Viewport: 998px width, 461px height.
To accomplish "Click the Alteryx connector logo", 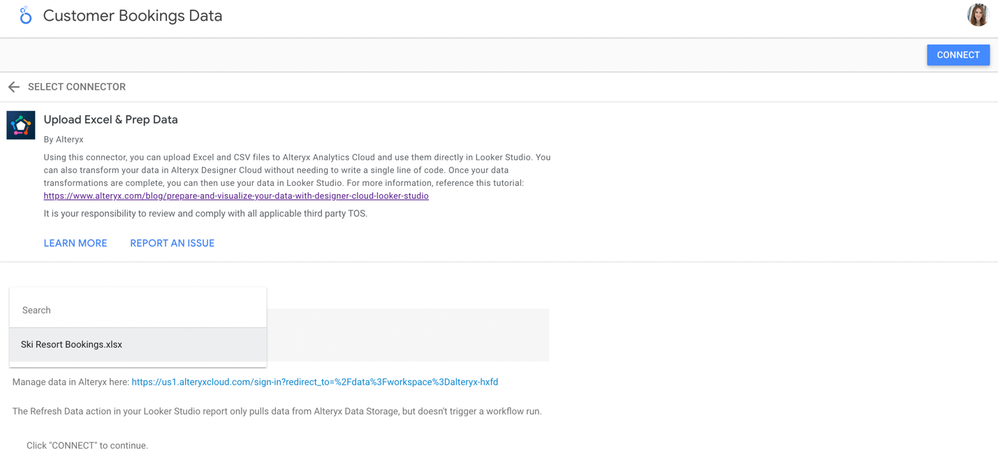I will pyautogui.click(x=21, y=125).
